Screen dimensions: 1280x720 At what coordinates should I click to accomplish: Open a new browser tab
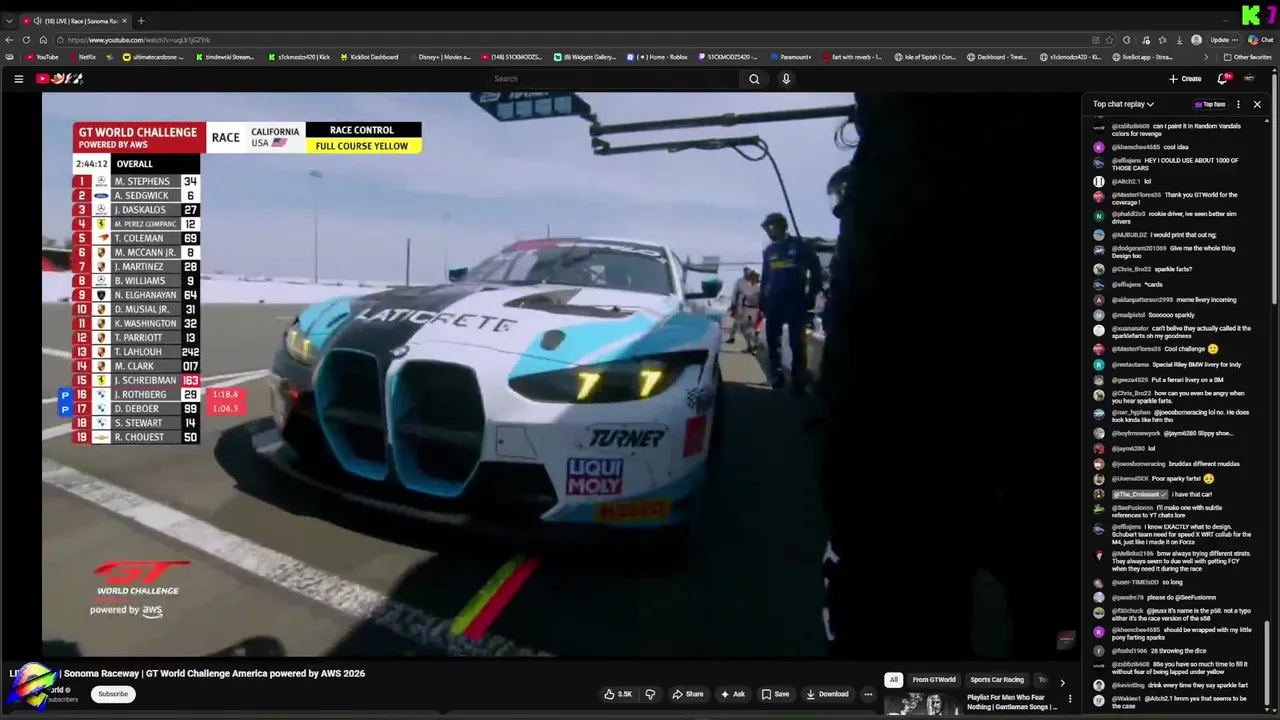click(140, 21)
